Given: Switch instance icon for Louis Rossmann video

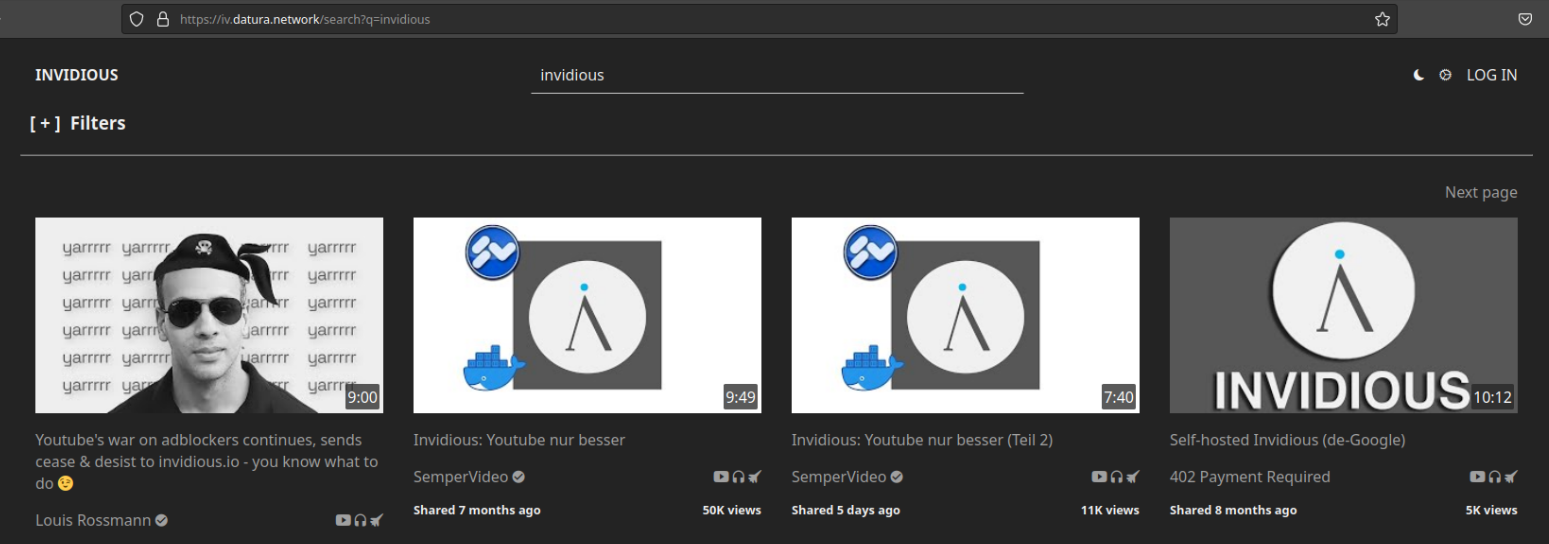Looking at the screenshot, I should coord(376,520).
